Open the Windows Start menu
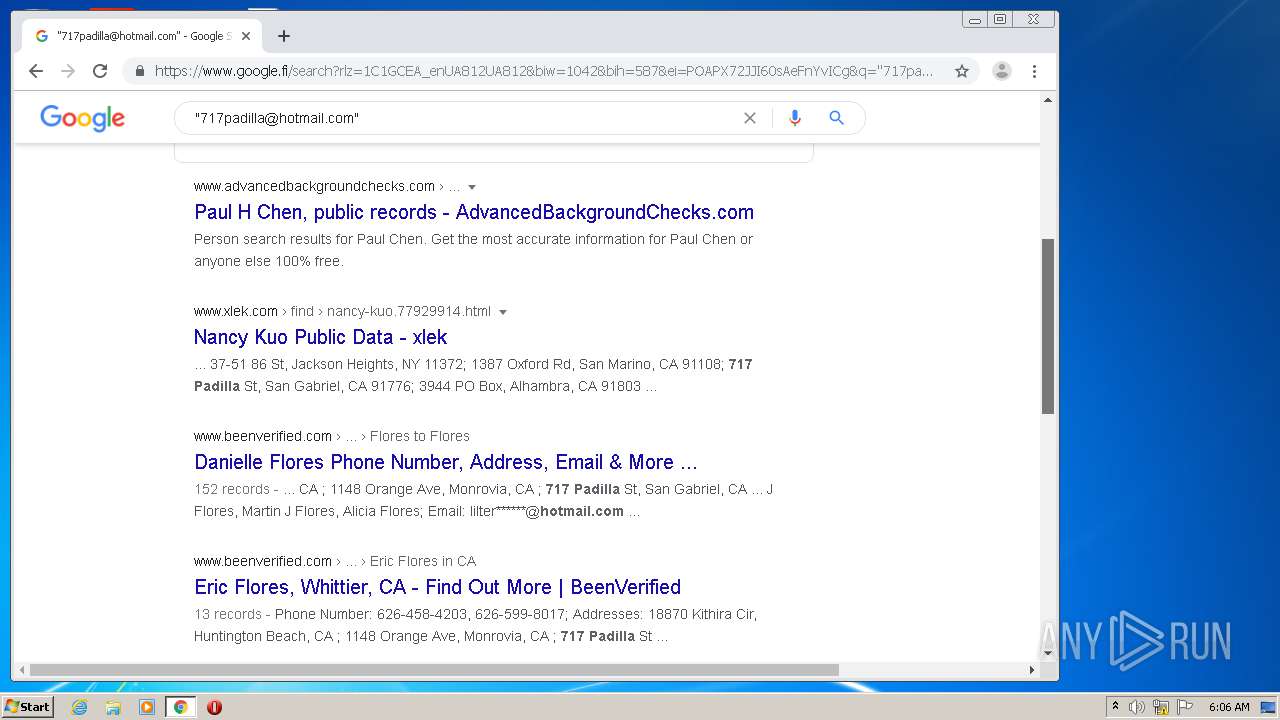The height and width of the screenshot is (720, 1280). point(27,706)
